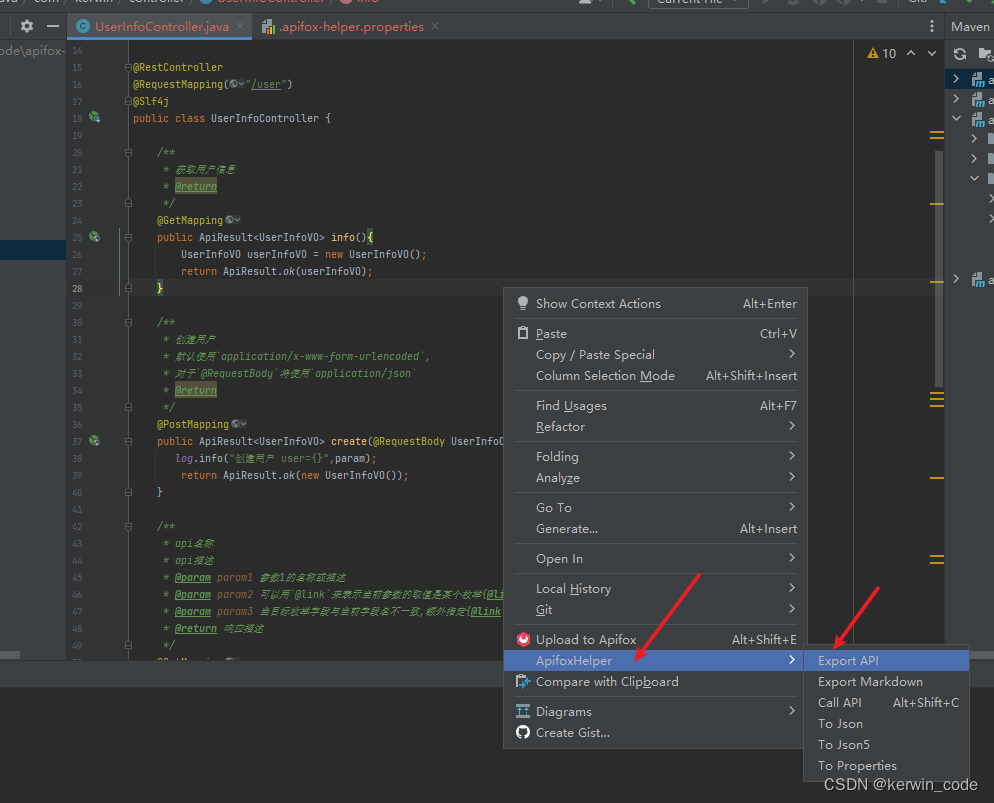
Task: Select Create Gist...
Action: [x=655, y=733]
